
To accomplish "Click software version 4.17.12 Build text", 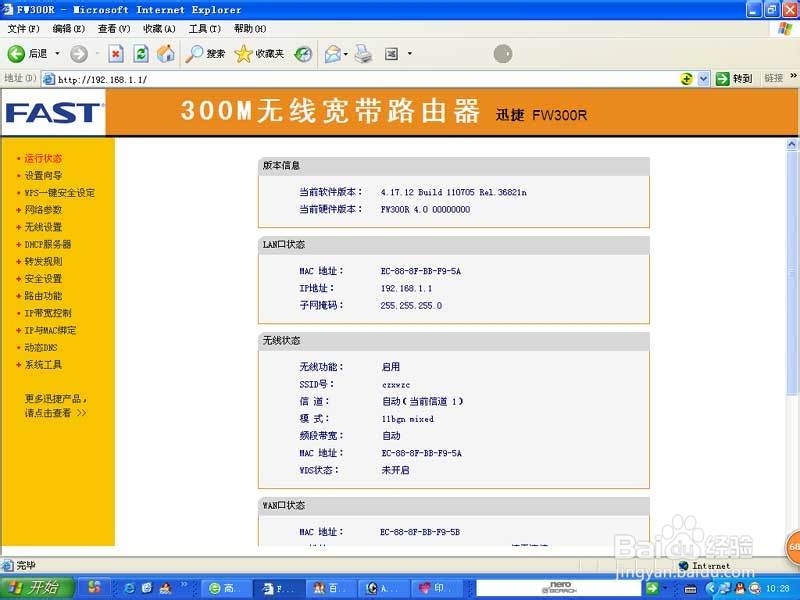I will click(454, 192).
